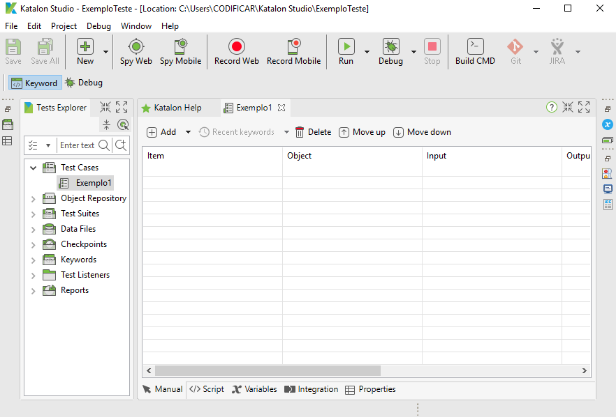Open the Run browser dropdown arrow
Image resolution: width=616 pixels, height=417 pixels.
pyautogui.click(x=367, y=51)
